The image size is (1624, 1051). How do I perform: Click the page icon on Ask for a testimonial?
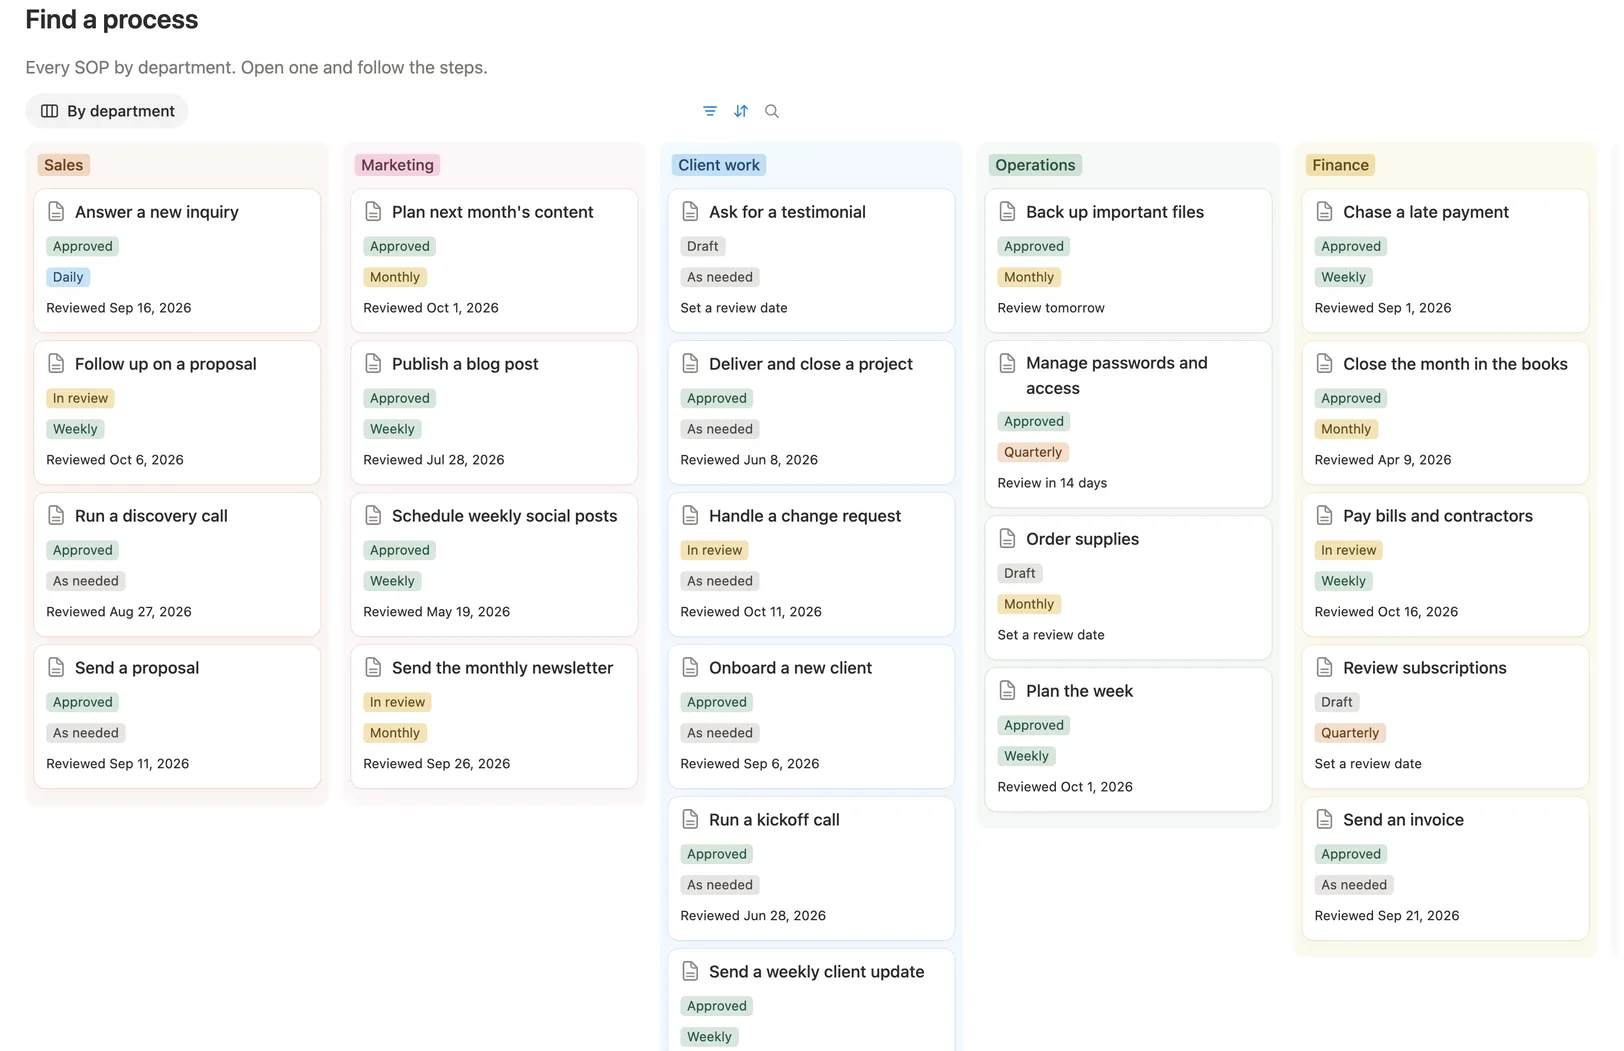(690, 212)
